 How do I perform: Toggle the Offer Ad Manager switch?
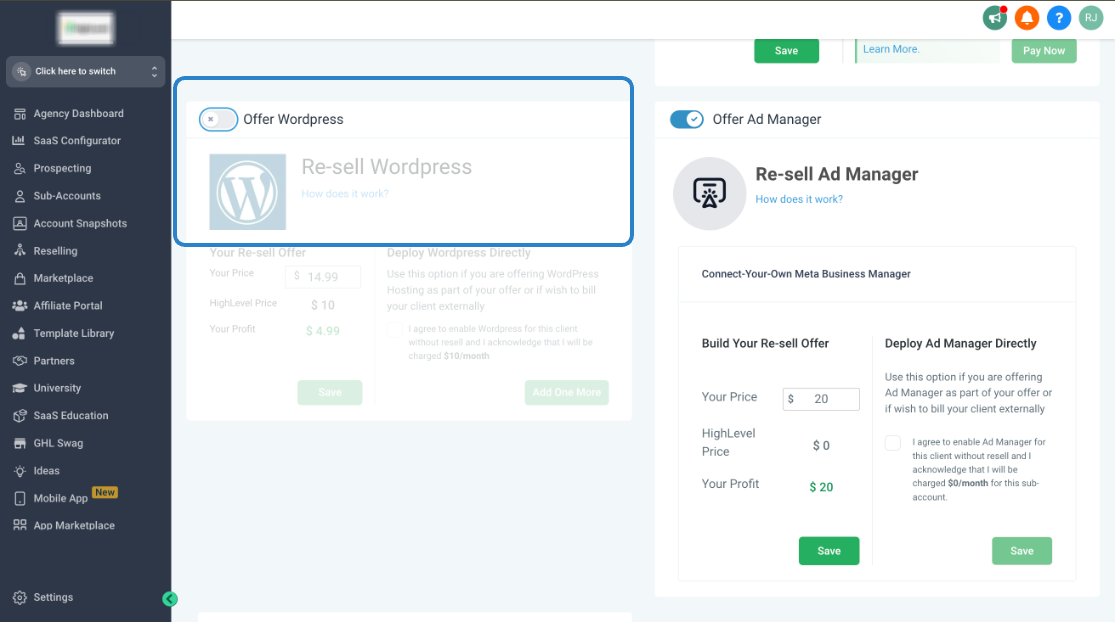[687, 119]
